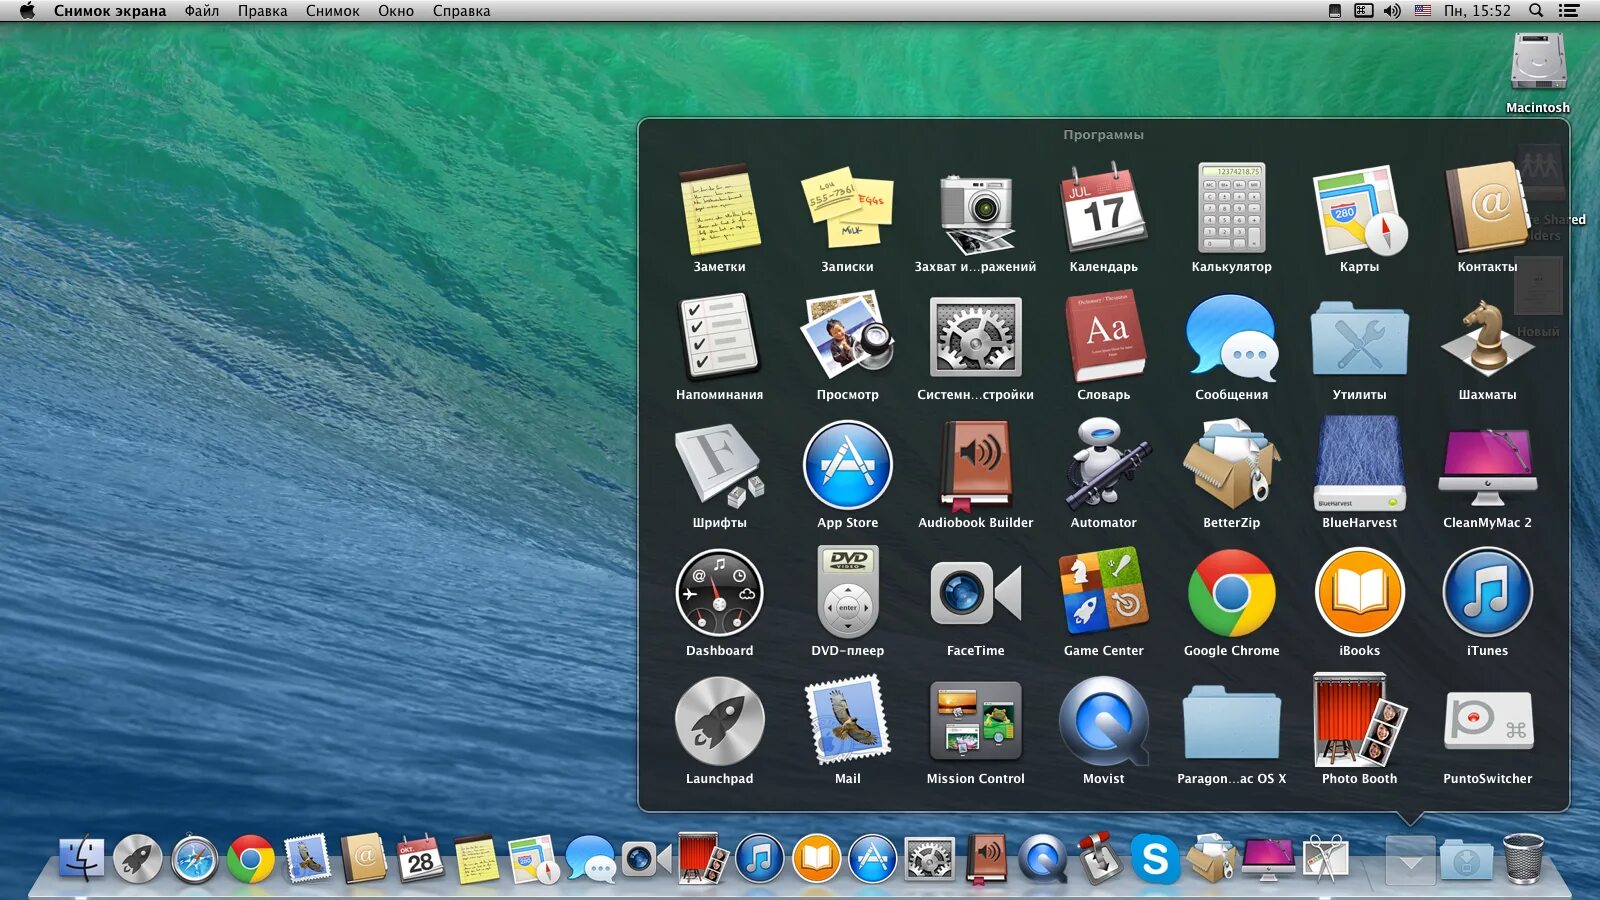Launch Movist player app
Viewport: 1600px width, 900px height.
point(1103,721)
